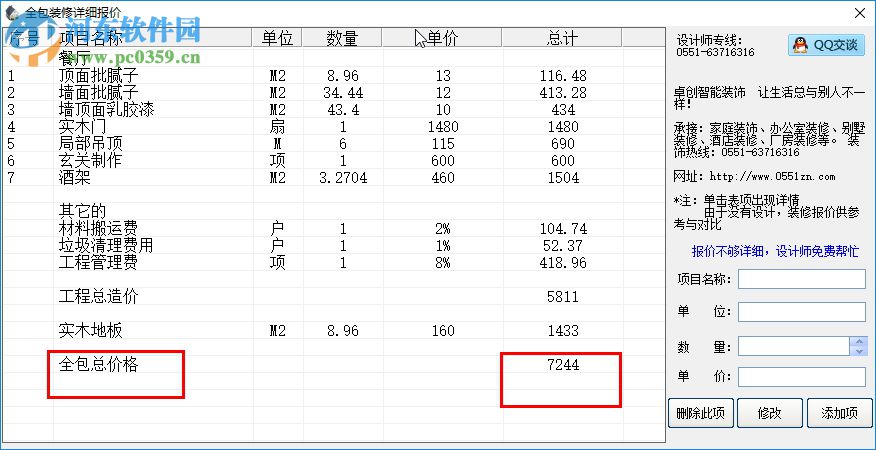Click the 单价 column header
Viewport: 876px width, 450px height.
(x=442, y=38)
